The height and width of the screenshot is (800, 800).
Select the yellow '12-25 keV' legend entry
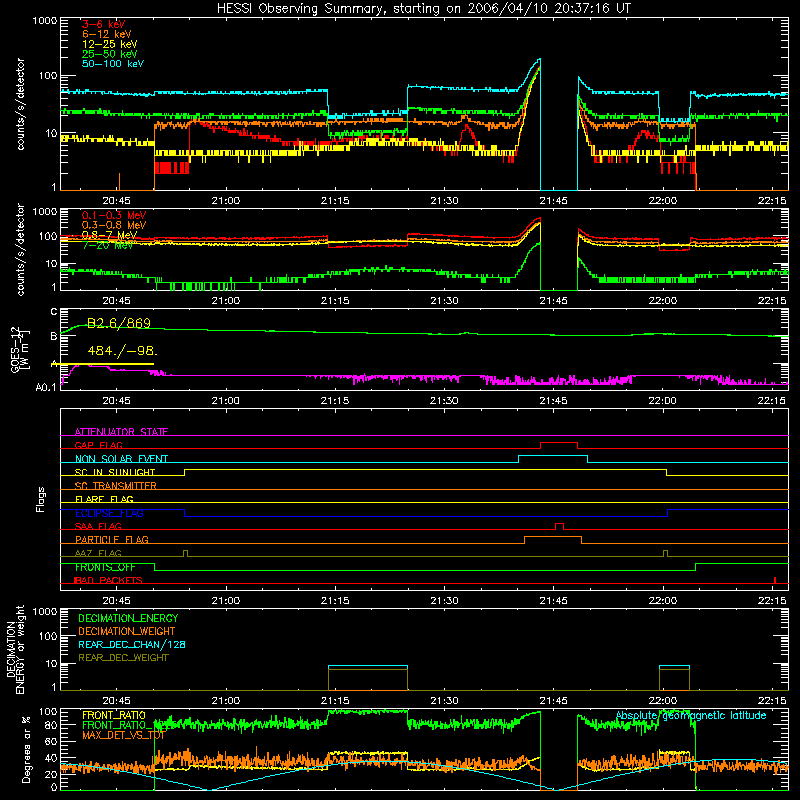tap(109, 44)
